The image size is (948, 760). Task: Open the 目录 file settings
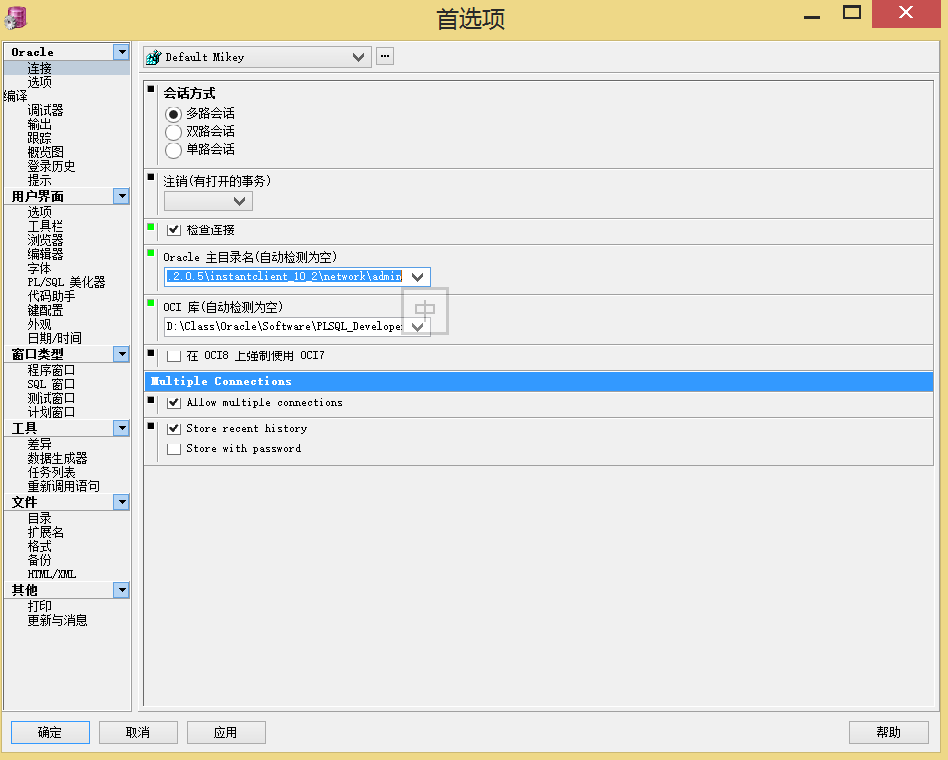(39, 518)
